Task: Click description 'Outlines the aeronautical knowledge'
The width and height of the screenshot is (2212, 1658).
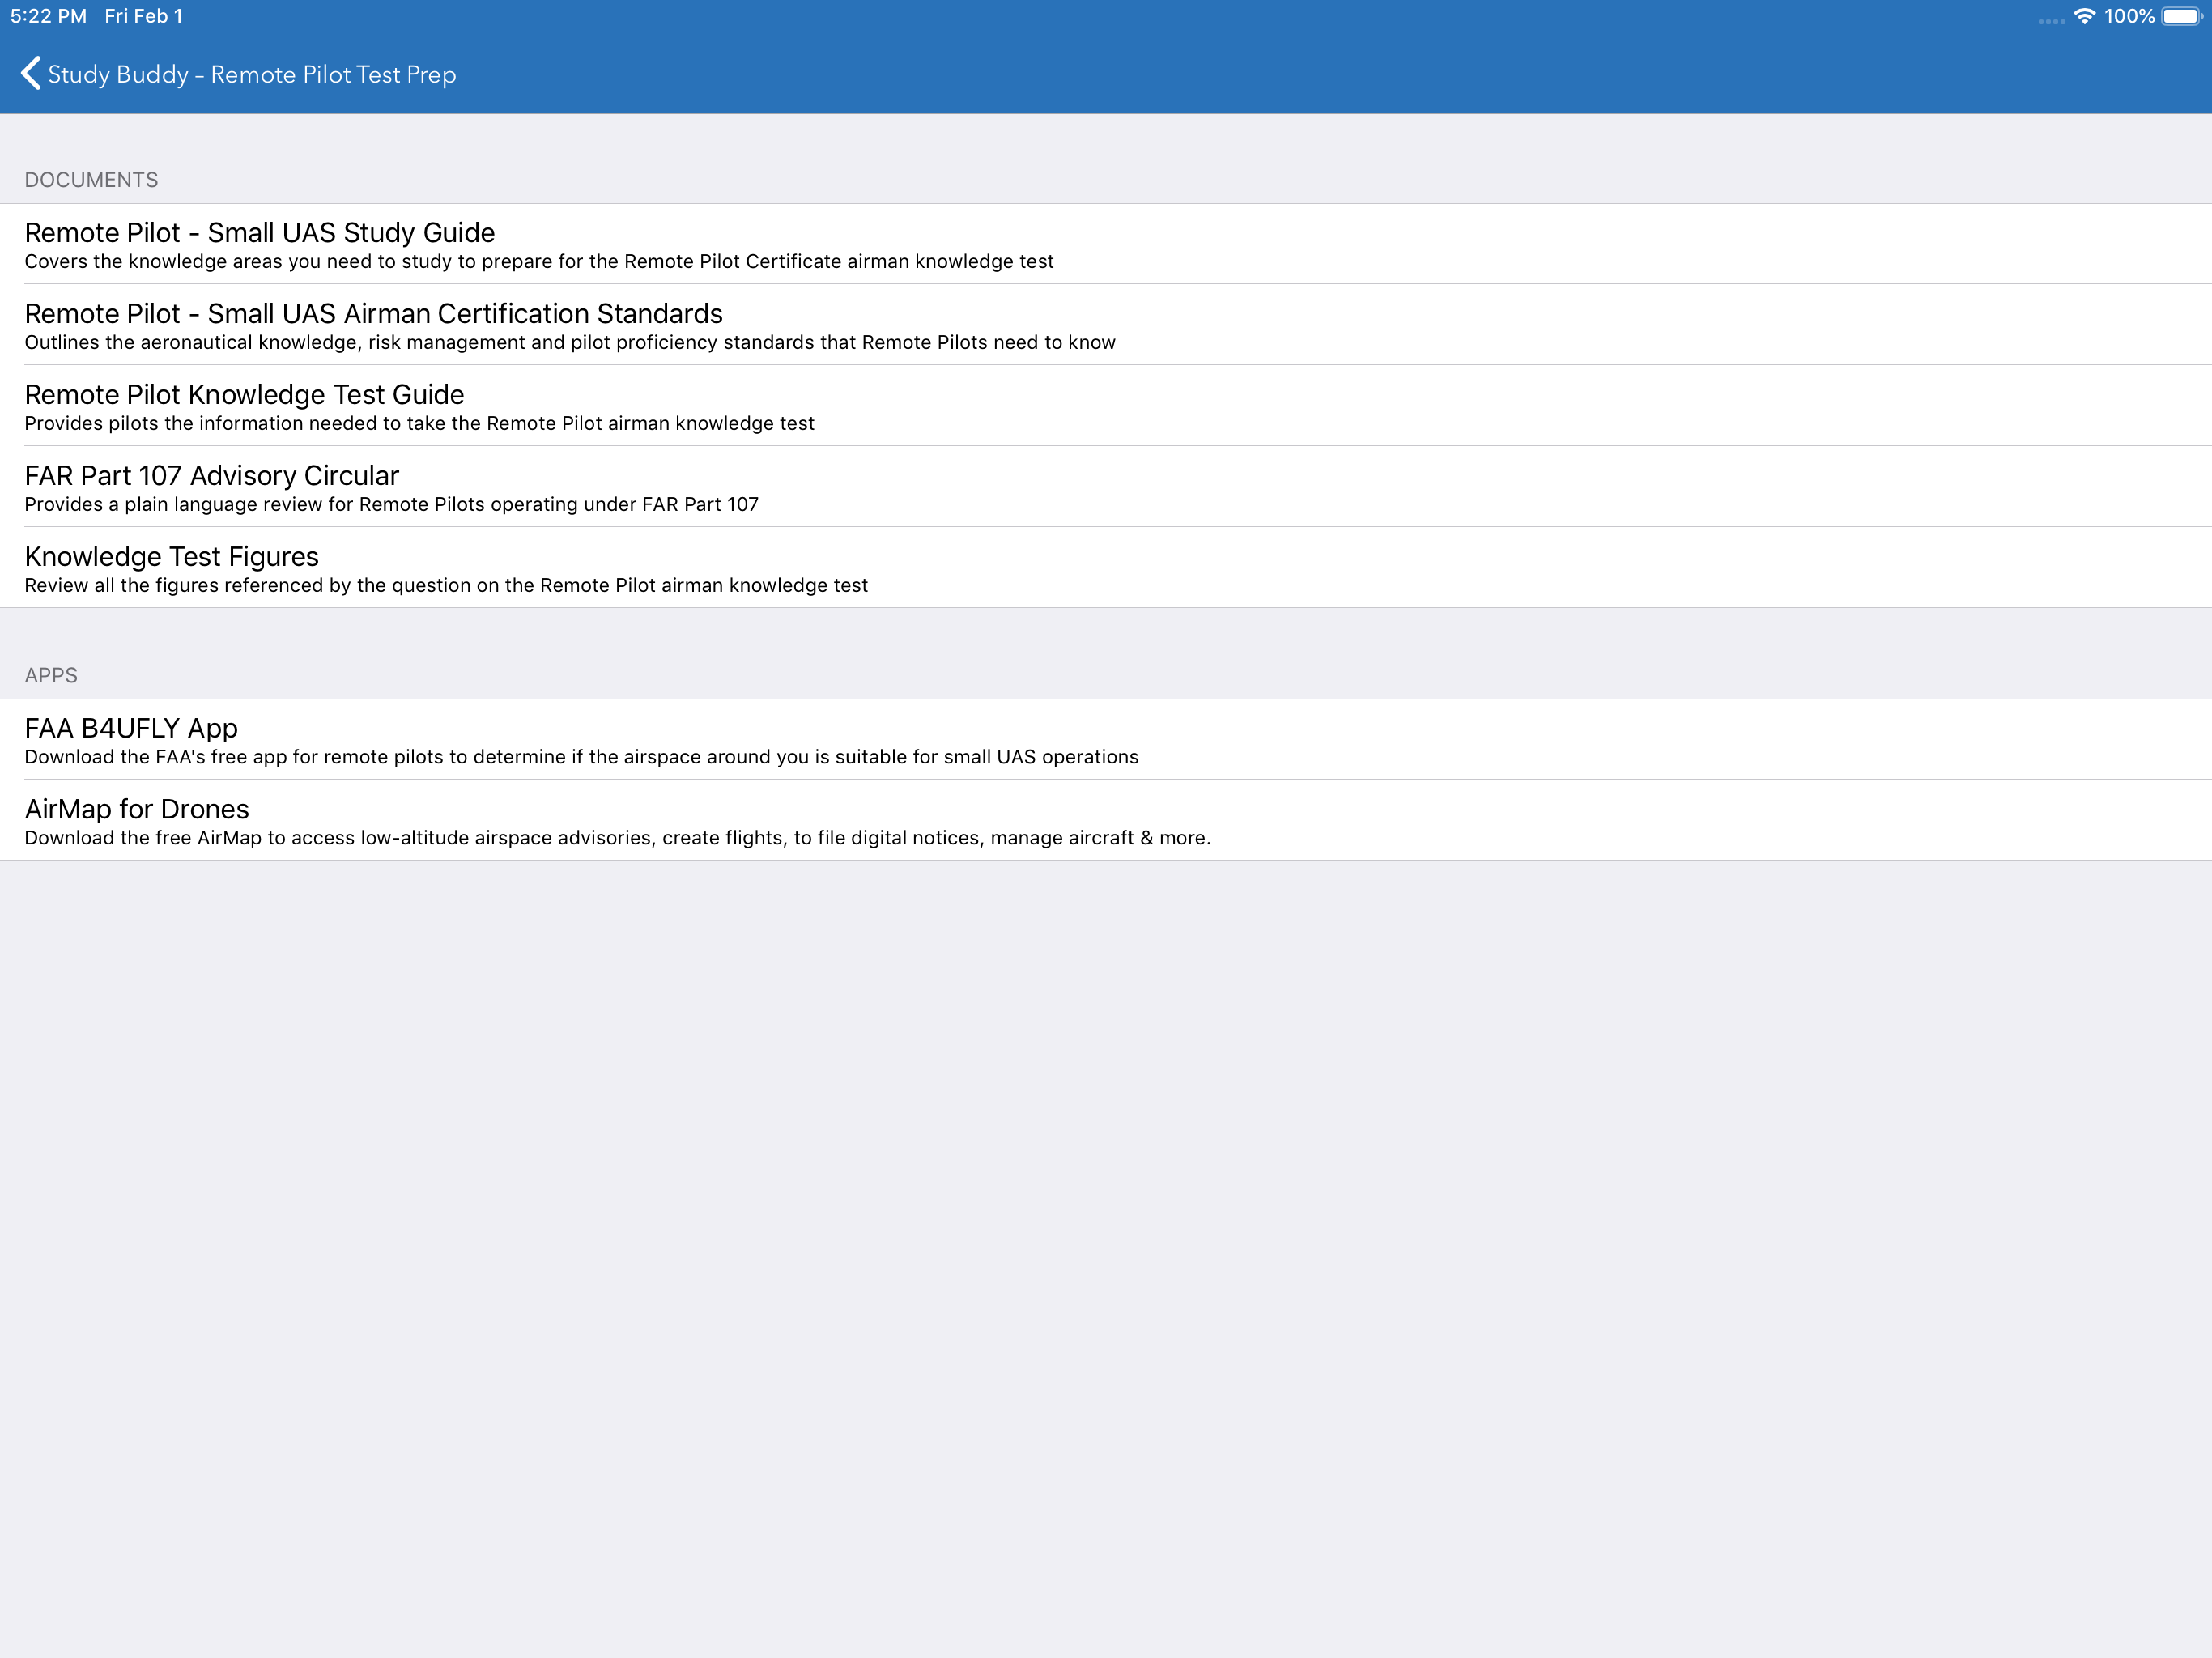Action: tap(570, 343)
